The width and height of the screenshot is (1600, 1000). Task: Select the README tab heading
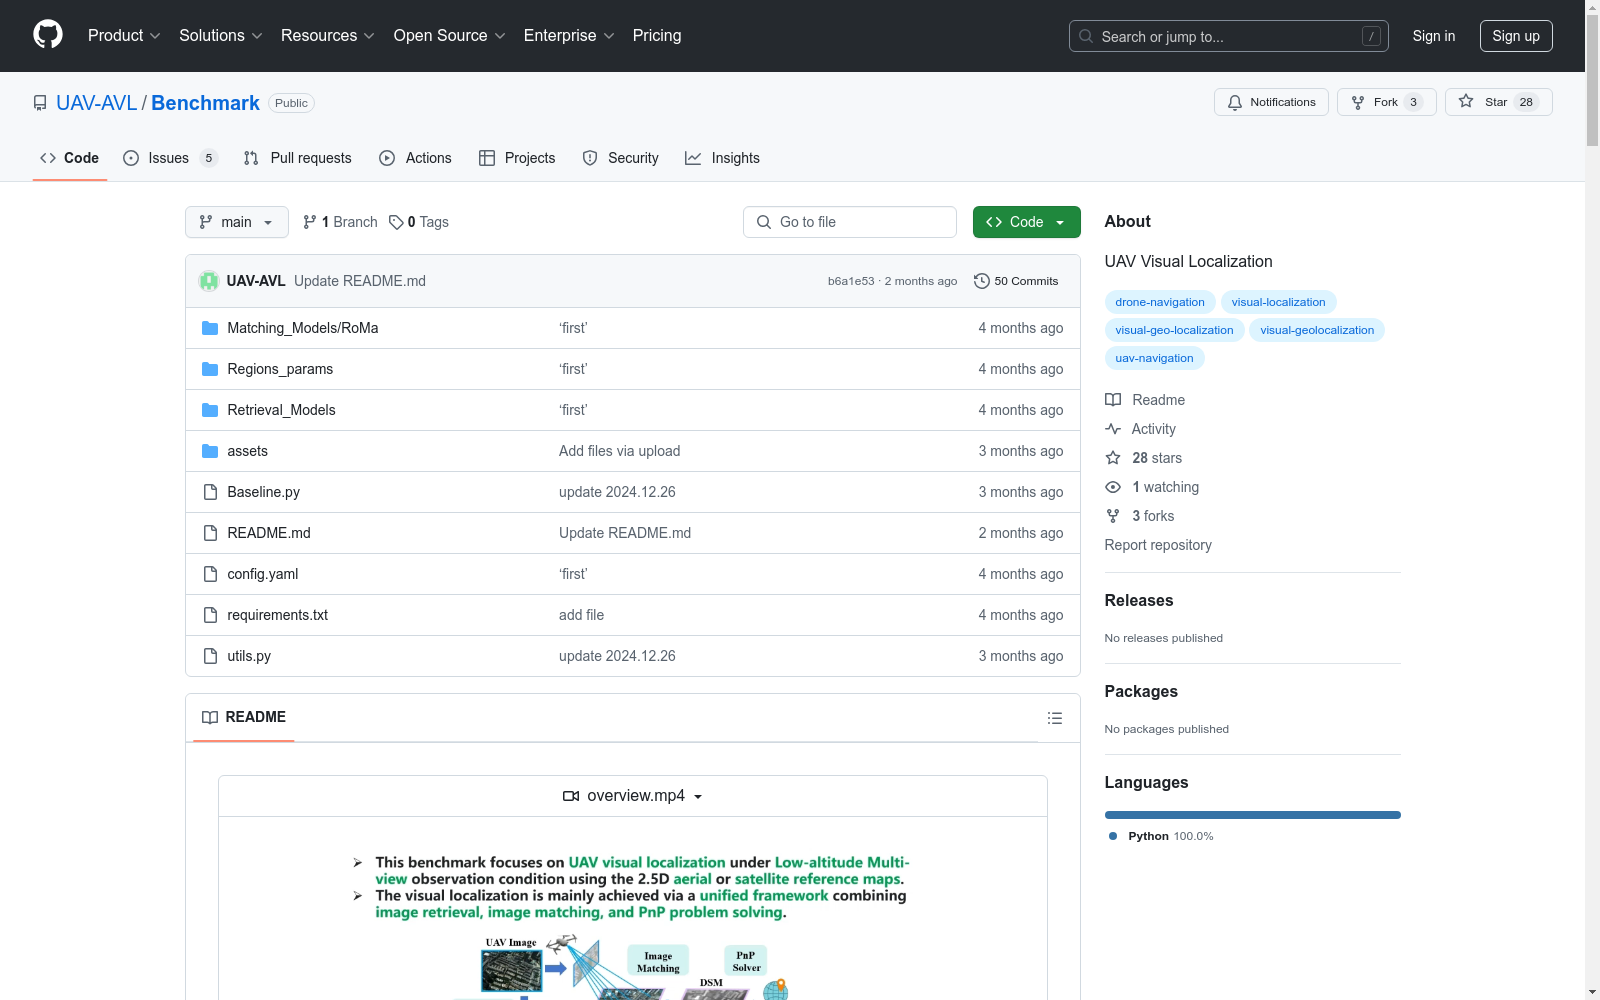pyautogui.click(x=244, y=717)
